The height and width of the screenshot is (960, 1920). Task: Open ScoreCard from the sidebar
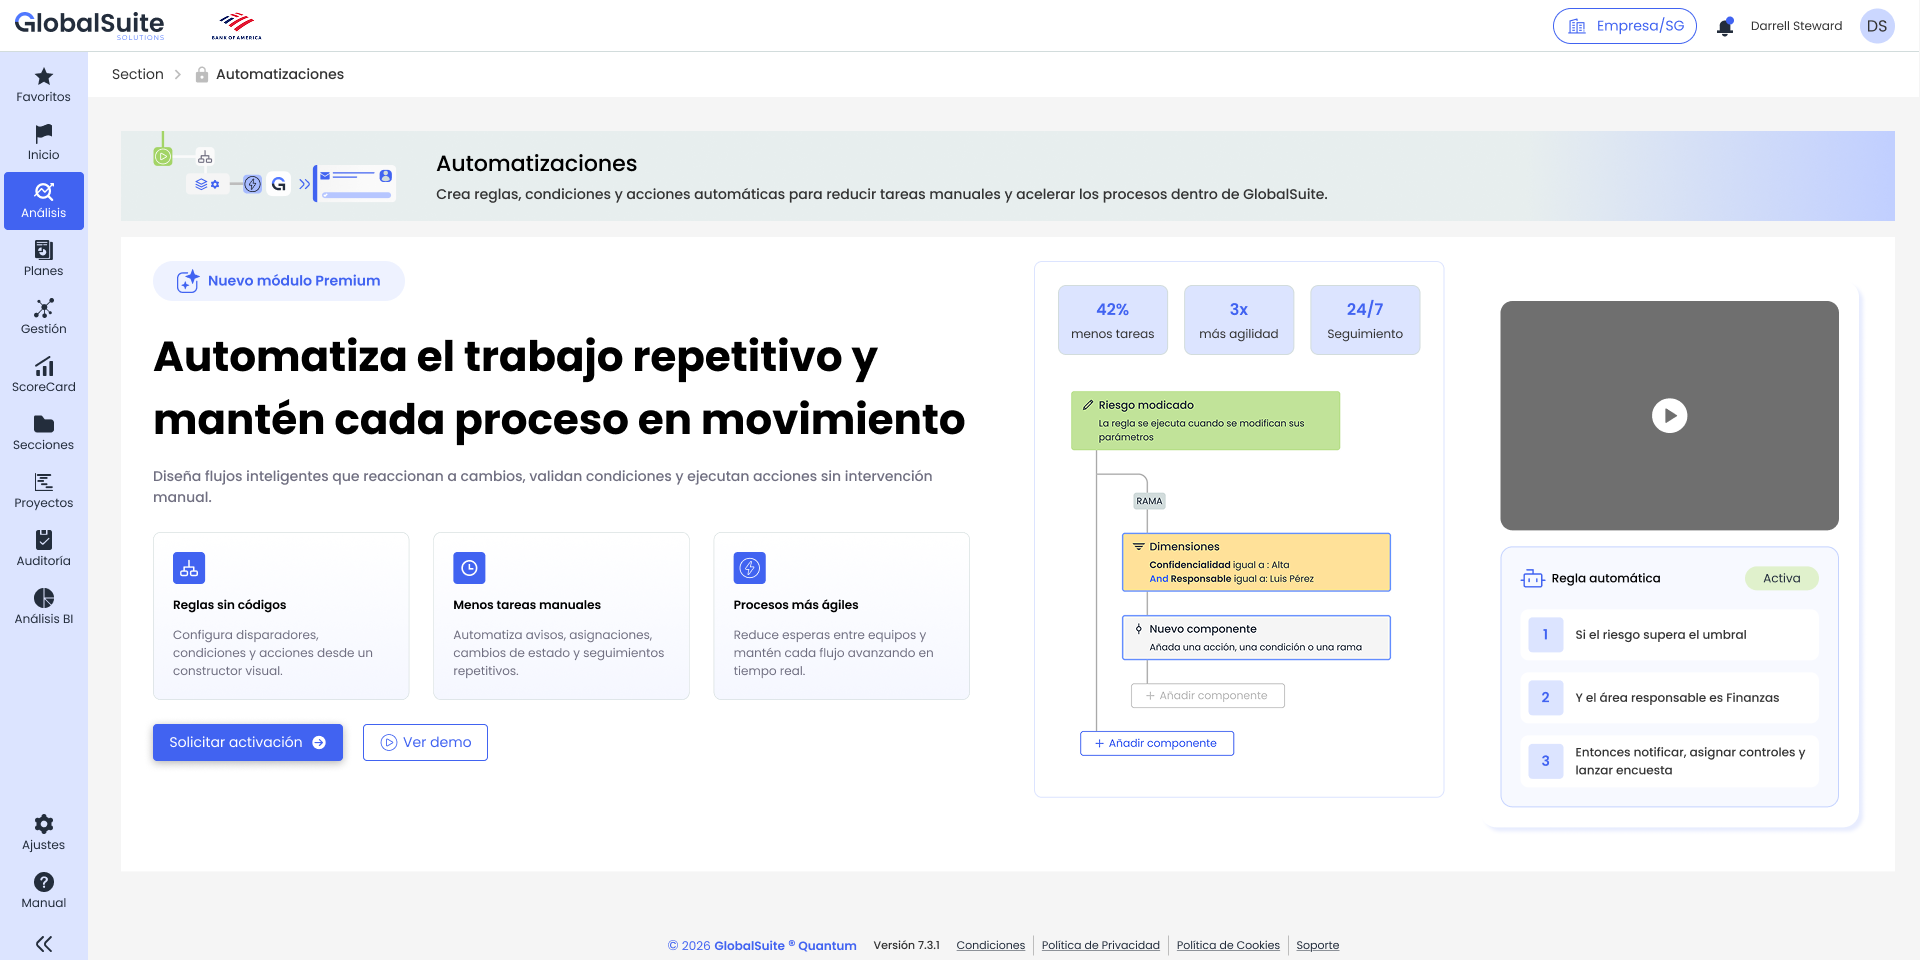[x=44, y=375]
